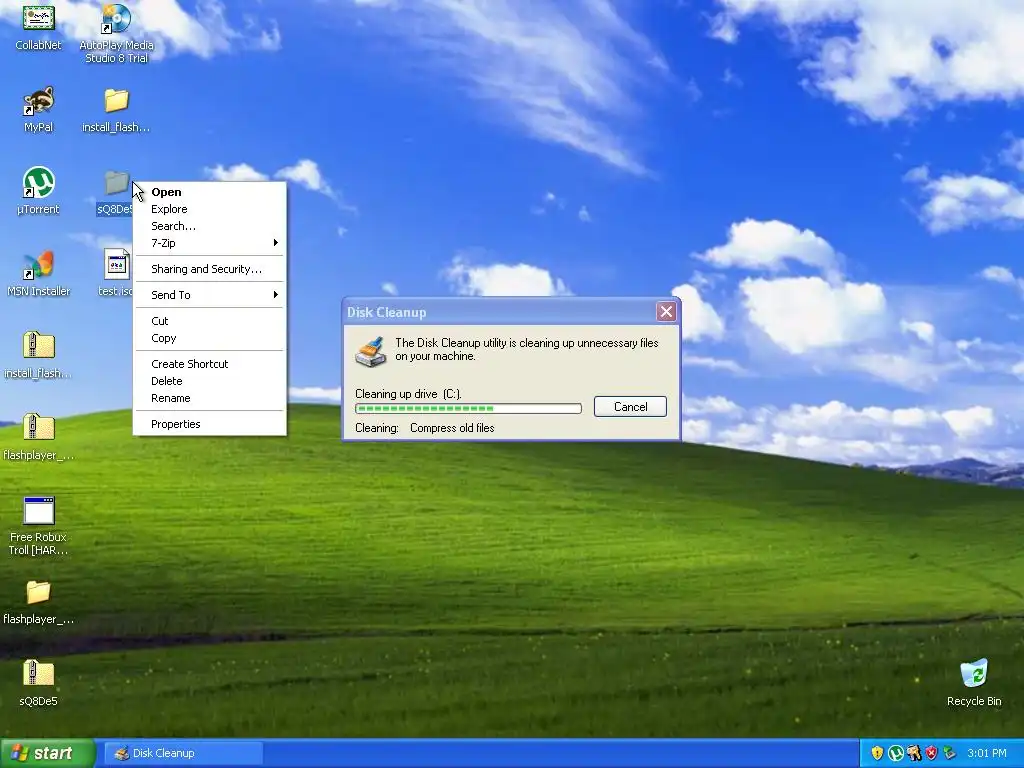Image resolution: width=1024 pixels, height=768 pixels.
Task: Select the install_flash zip archive icon
Action: (39, 346)
